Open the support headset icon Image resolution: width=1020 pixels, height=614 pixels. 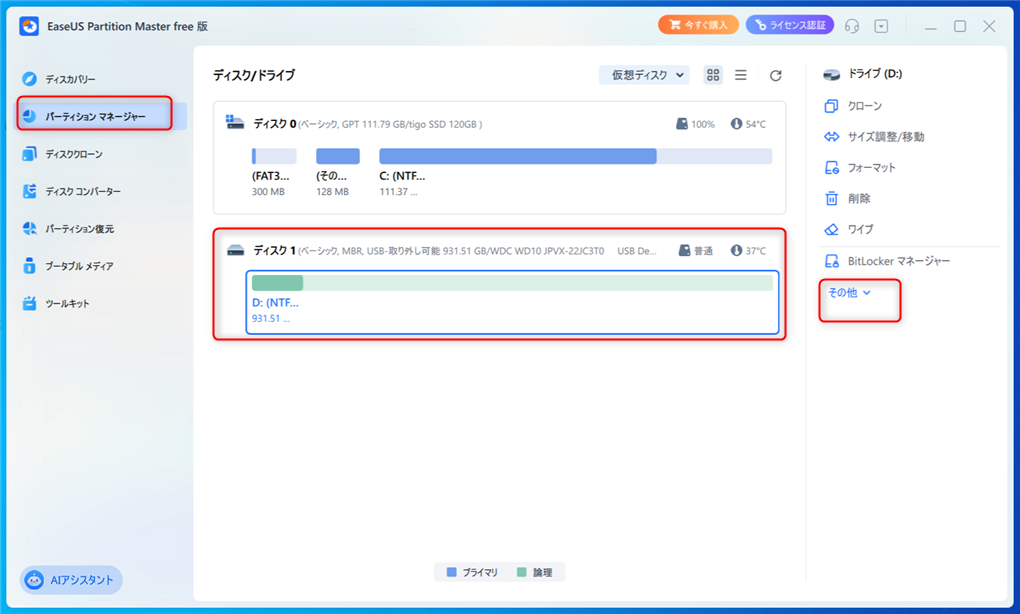pos(852,26)
